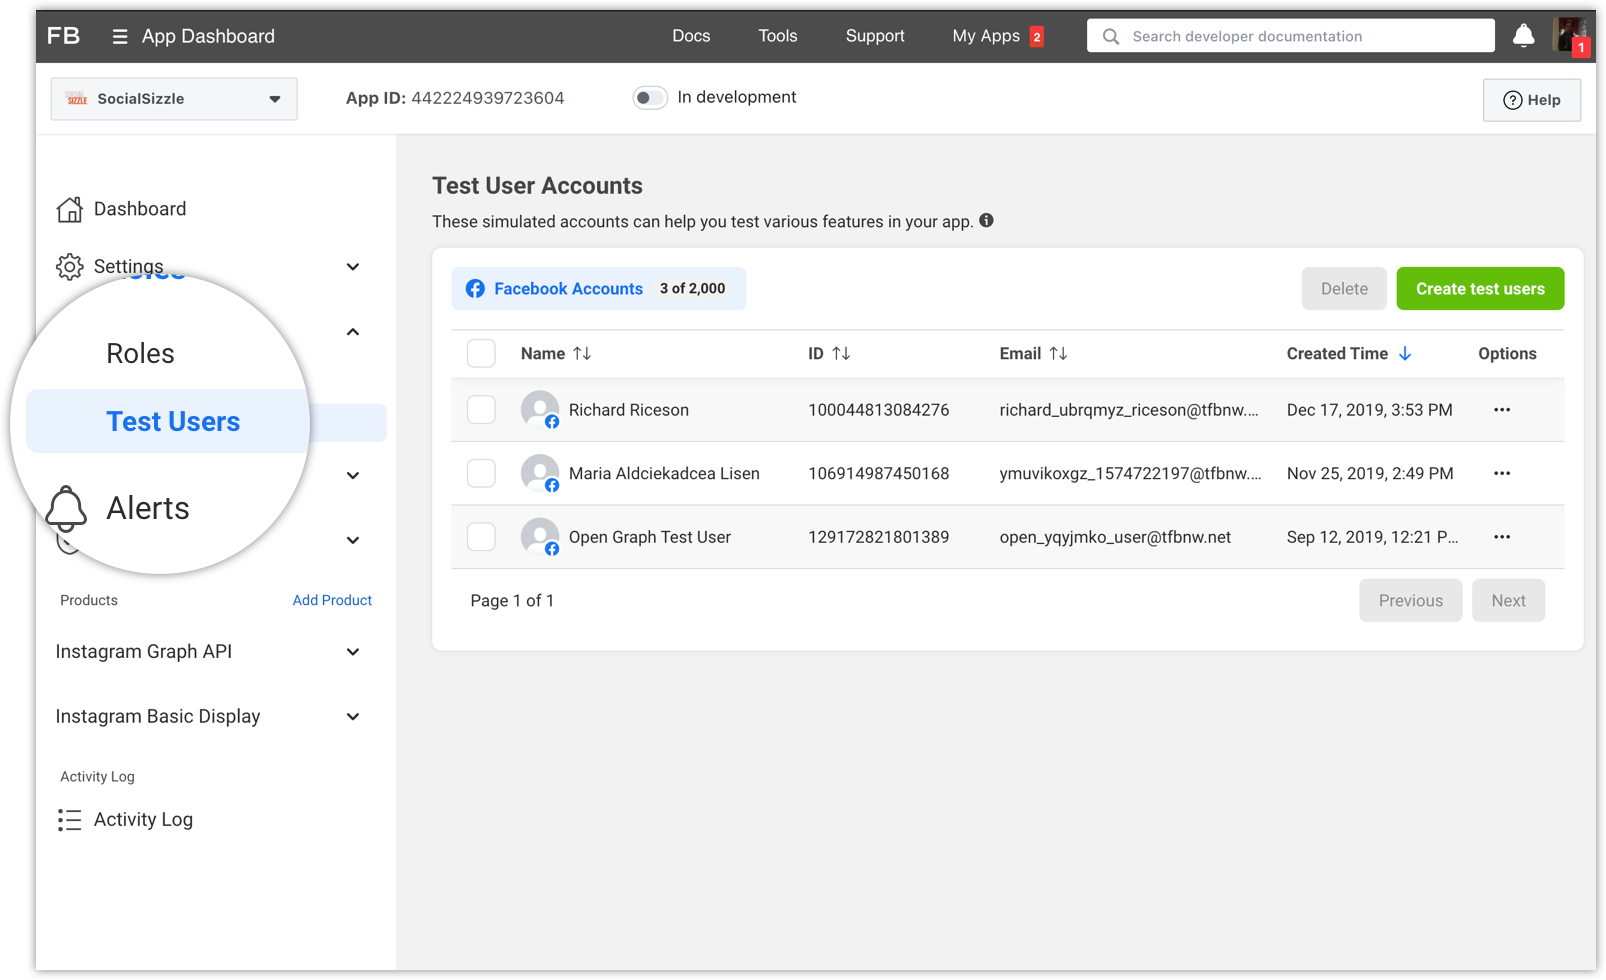Click date Dec 17, 2019, 3:53 PM
This screenshot has height=980, width=1606.
coord(1369,410)
